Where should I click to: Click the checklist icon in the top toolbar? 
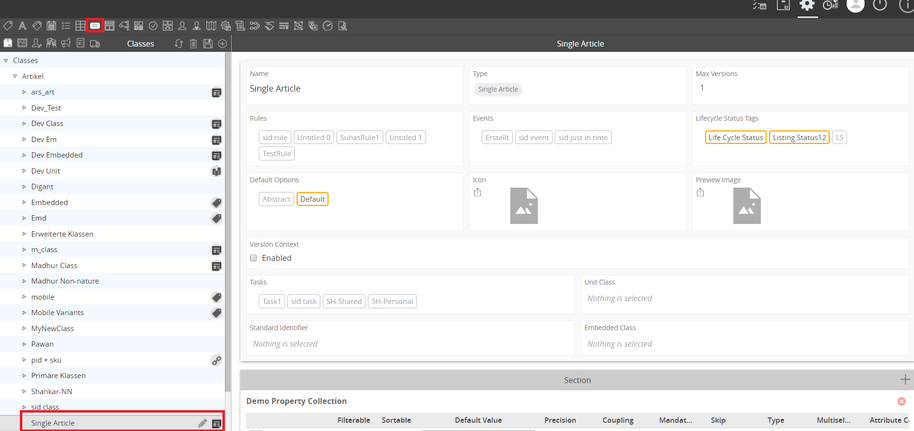(x=66, y=26)
